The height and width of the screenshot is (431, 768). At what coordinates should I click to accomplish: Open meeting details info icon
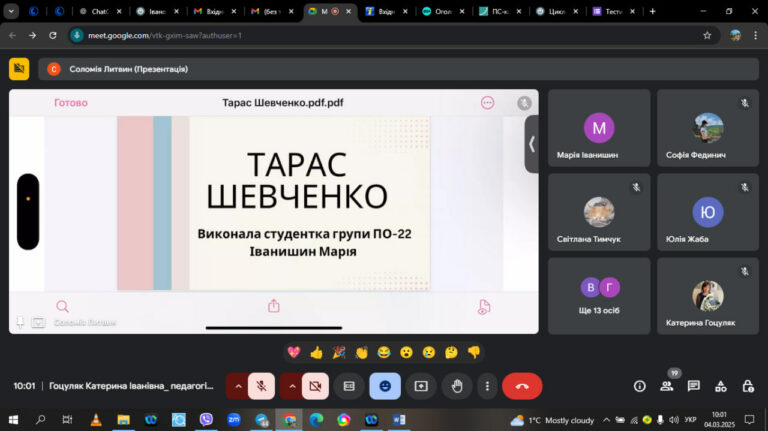[x=640, y=386]
